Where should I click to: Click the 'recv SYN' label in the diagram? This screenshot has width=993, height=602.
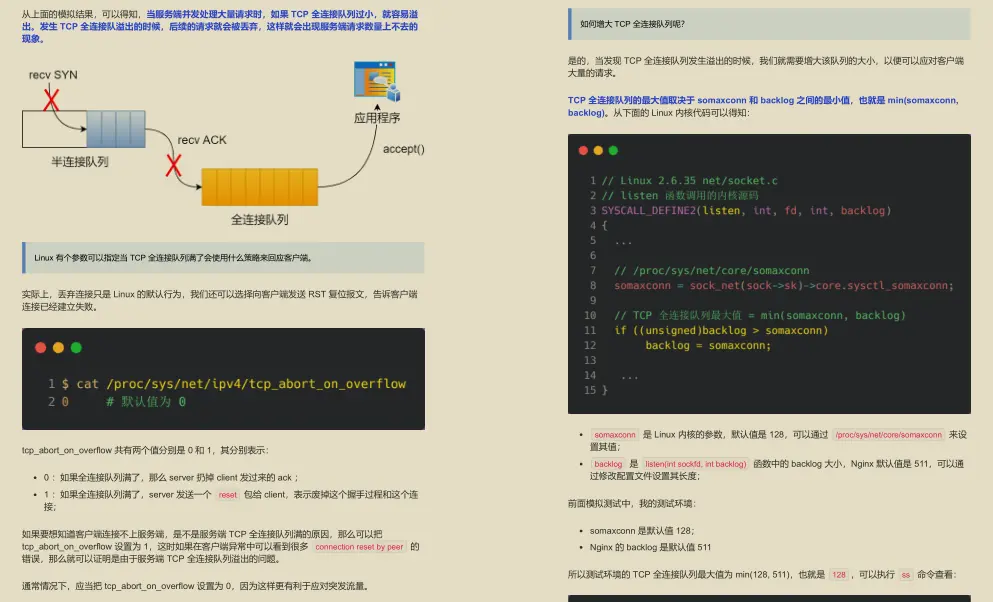[53, 75]
